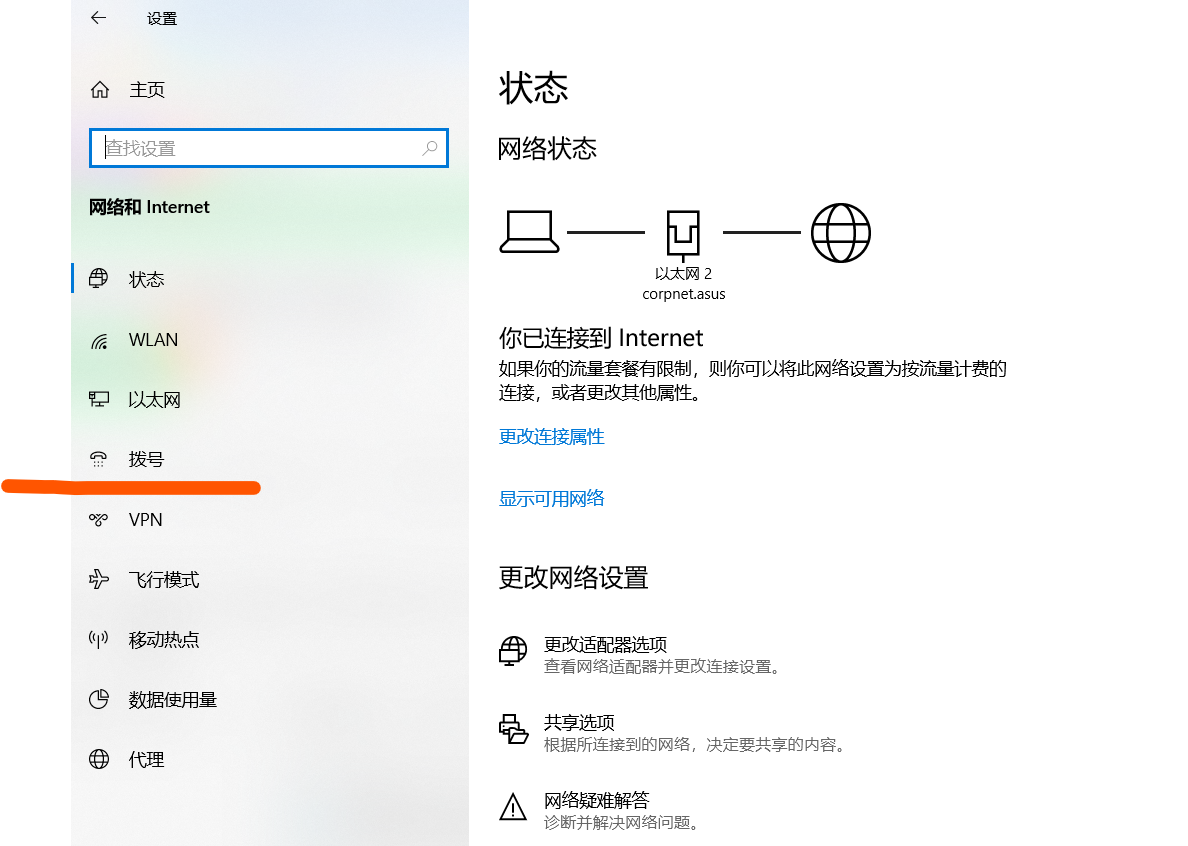Screen dimensions: 1188x846
Task: Open VPN settings via its icon
Action: click(98, 519)
